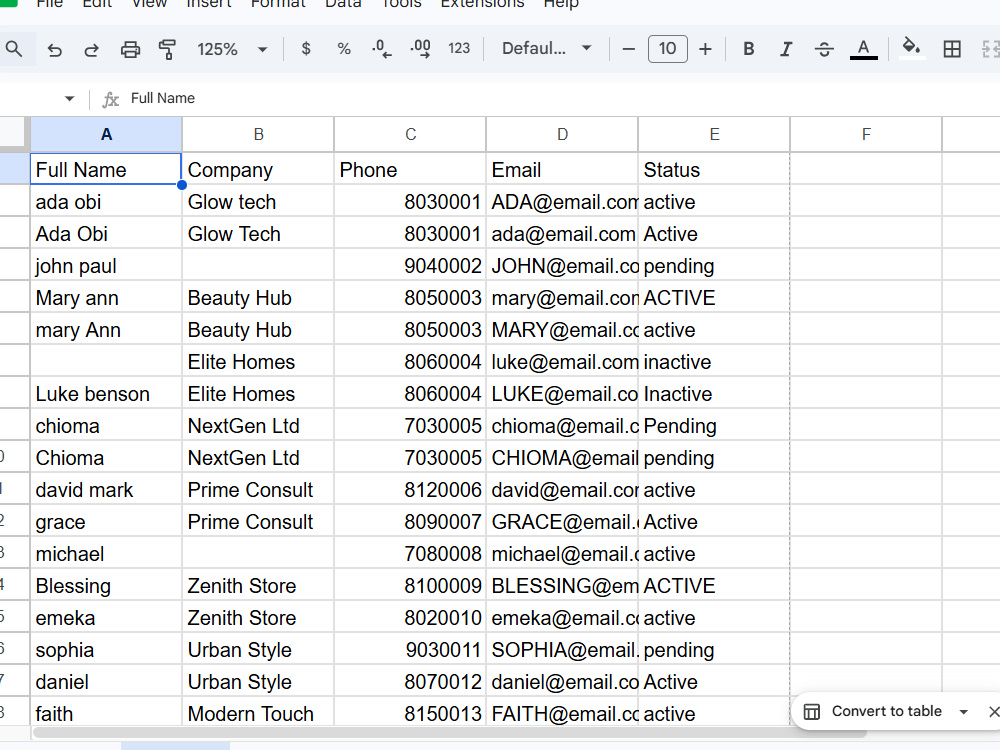
Task: Expand the Convert to table dropdown arrow
Action: [964, 711]
